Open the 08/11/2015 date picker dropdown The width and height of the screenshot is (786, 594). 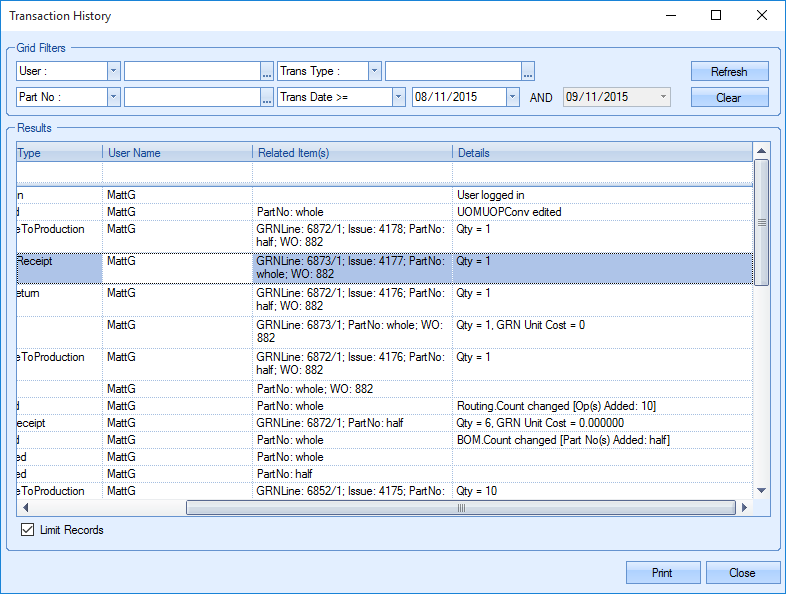513,97
